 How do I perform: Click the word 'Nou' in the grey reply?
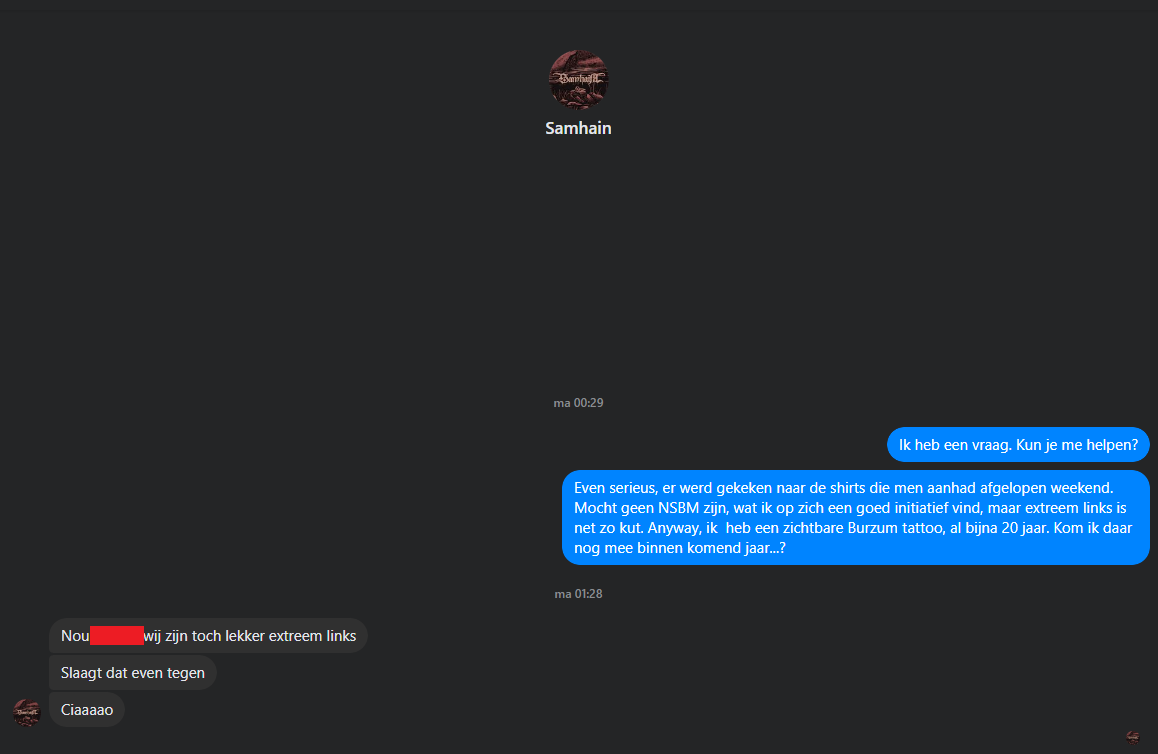[x=75, y=636]
